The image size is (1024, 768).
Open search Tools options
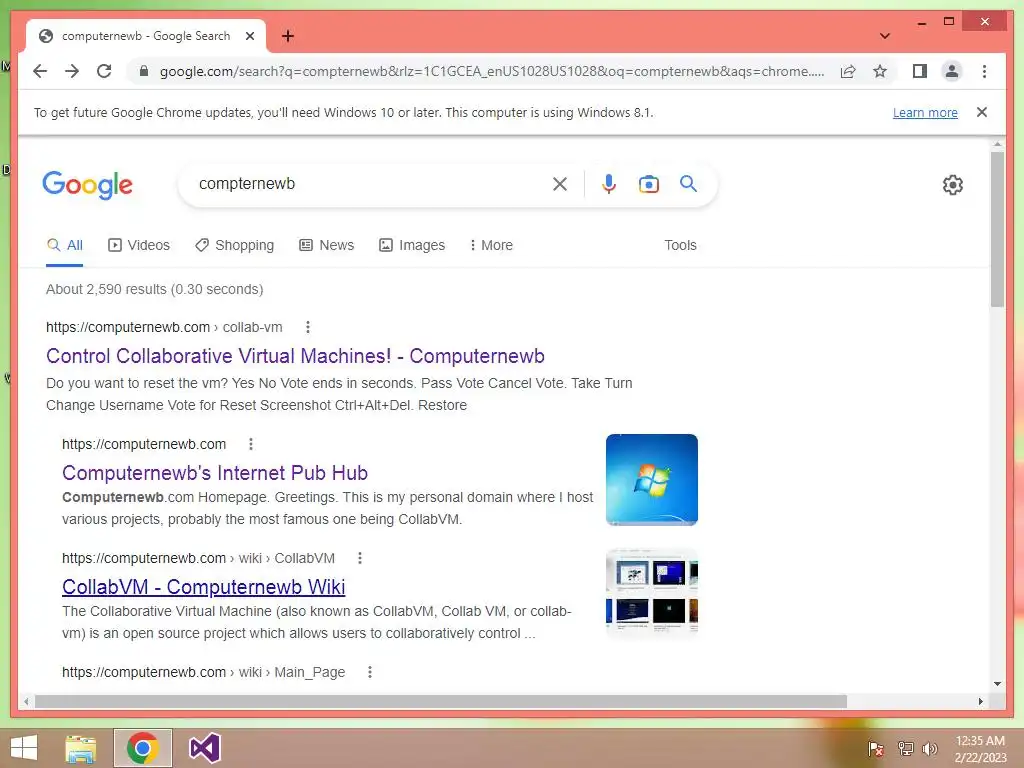pyautogui.click(x=680, y=246)
